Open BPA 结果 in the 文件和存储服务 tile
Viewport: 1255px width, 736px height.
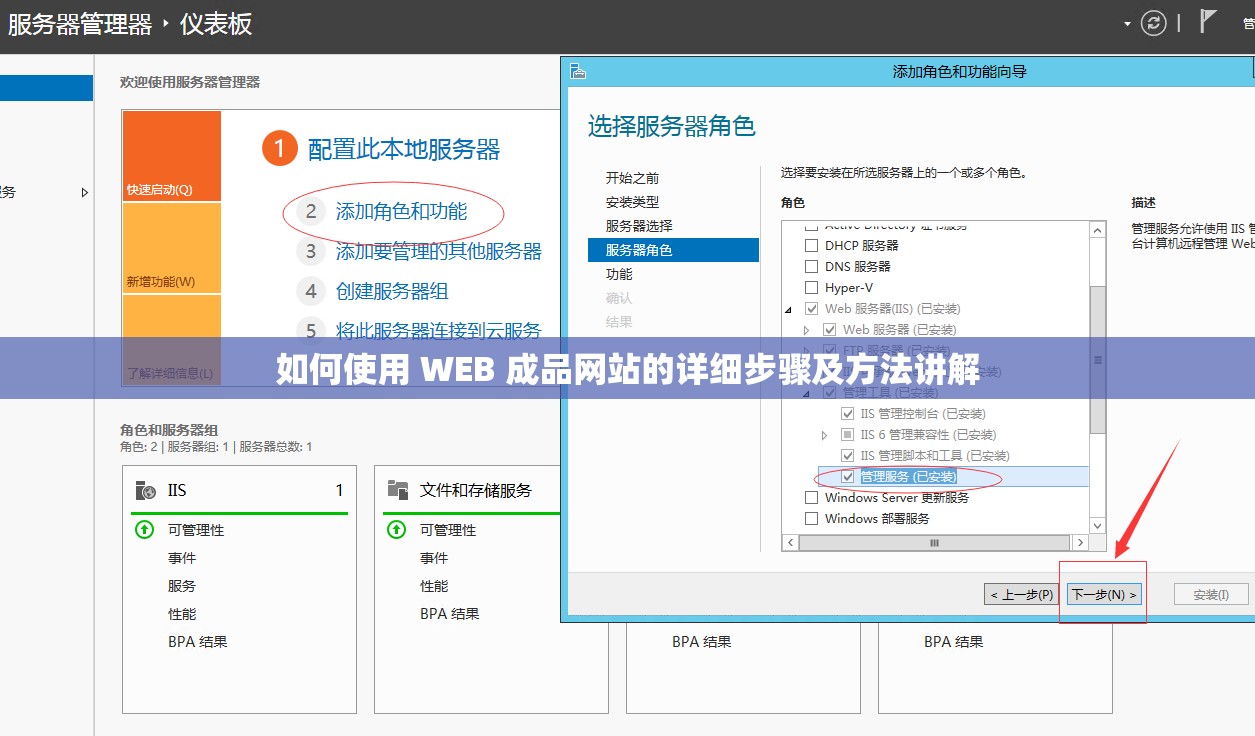[x=450, y=614]
